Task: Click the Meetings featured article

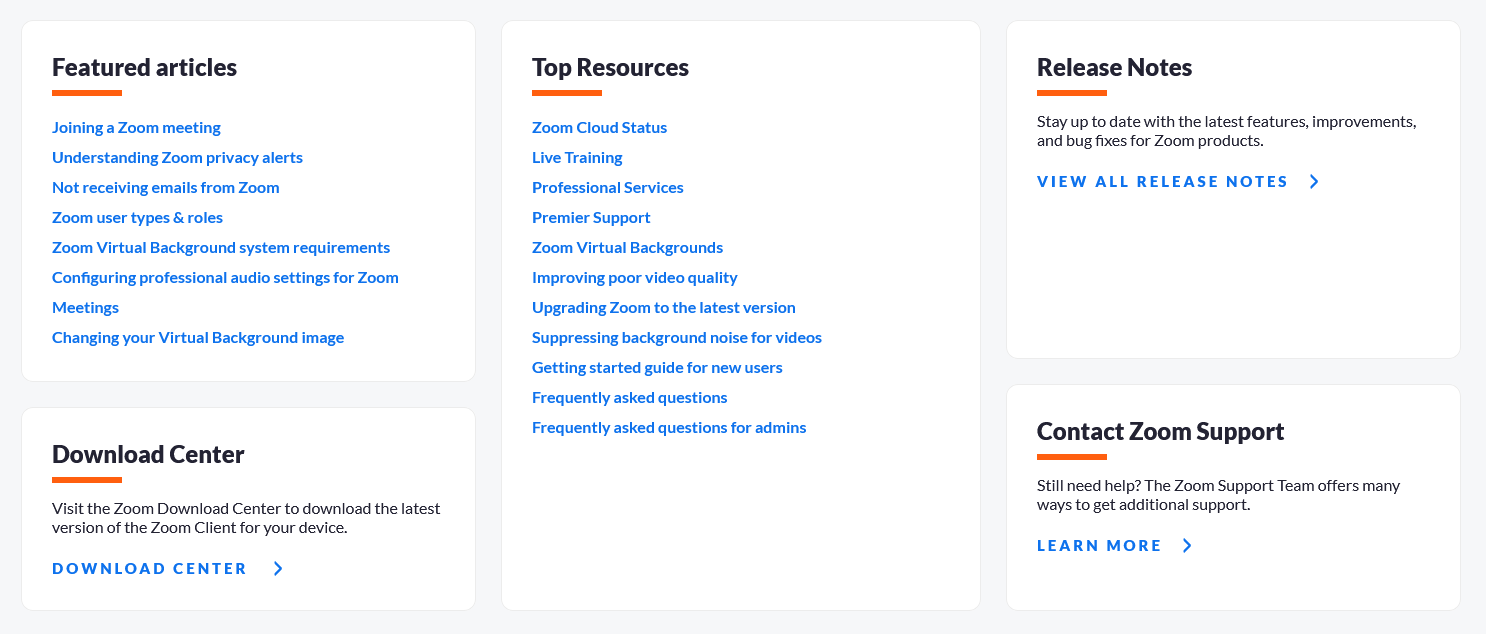Action: tap(85, 307)
